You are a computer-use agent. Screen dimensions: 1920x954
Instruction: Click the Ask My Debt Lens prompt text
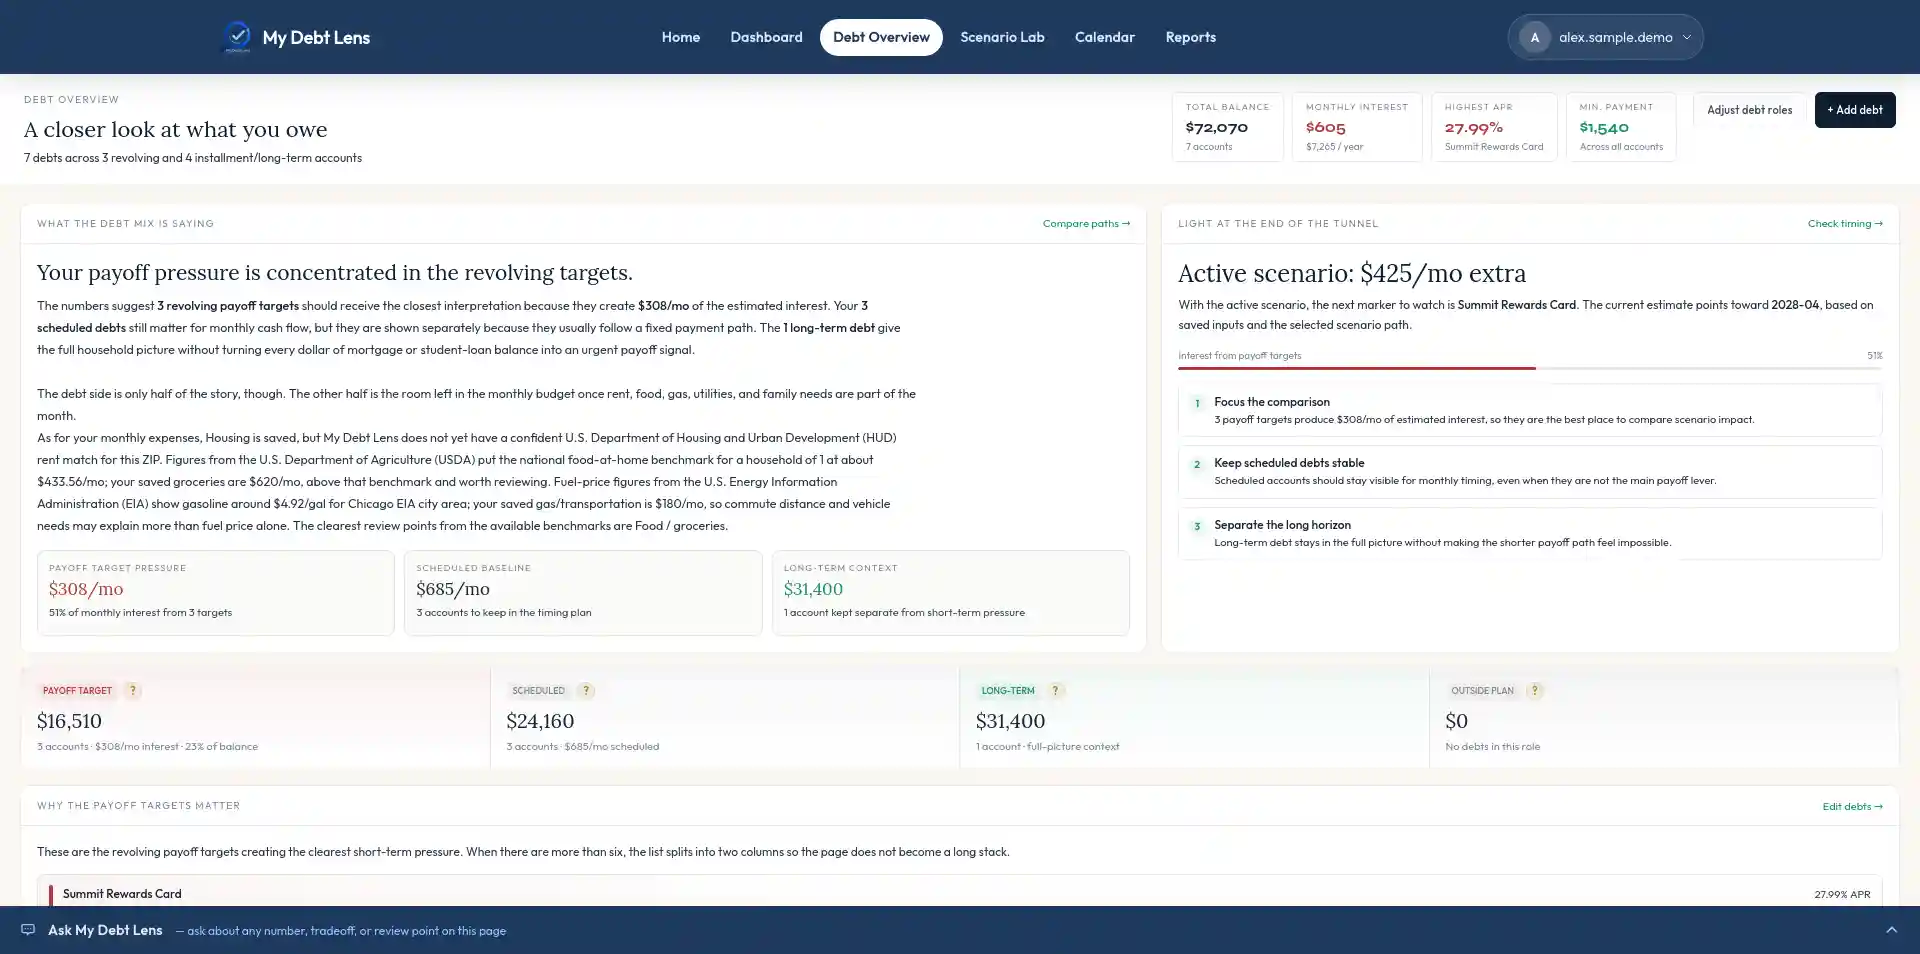click(346, 931)
